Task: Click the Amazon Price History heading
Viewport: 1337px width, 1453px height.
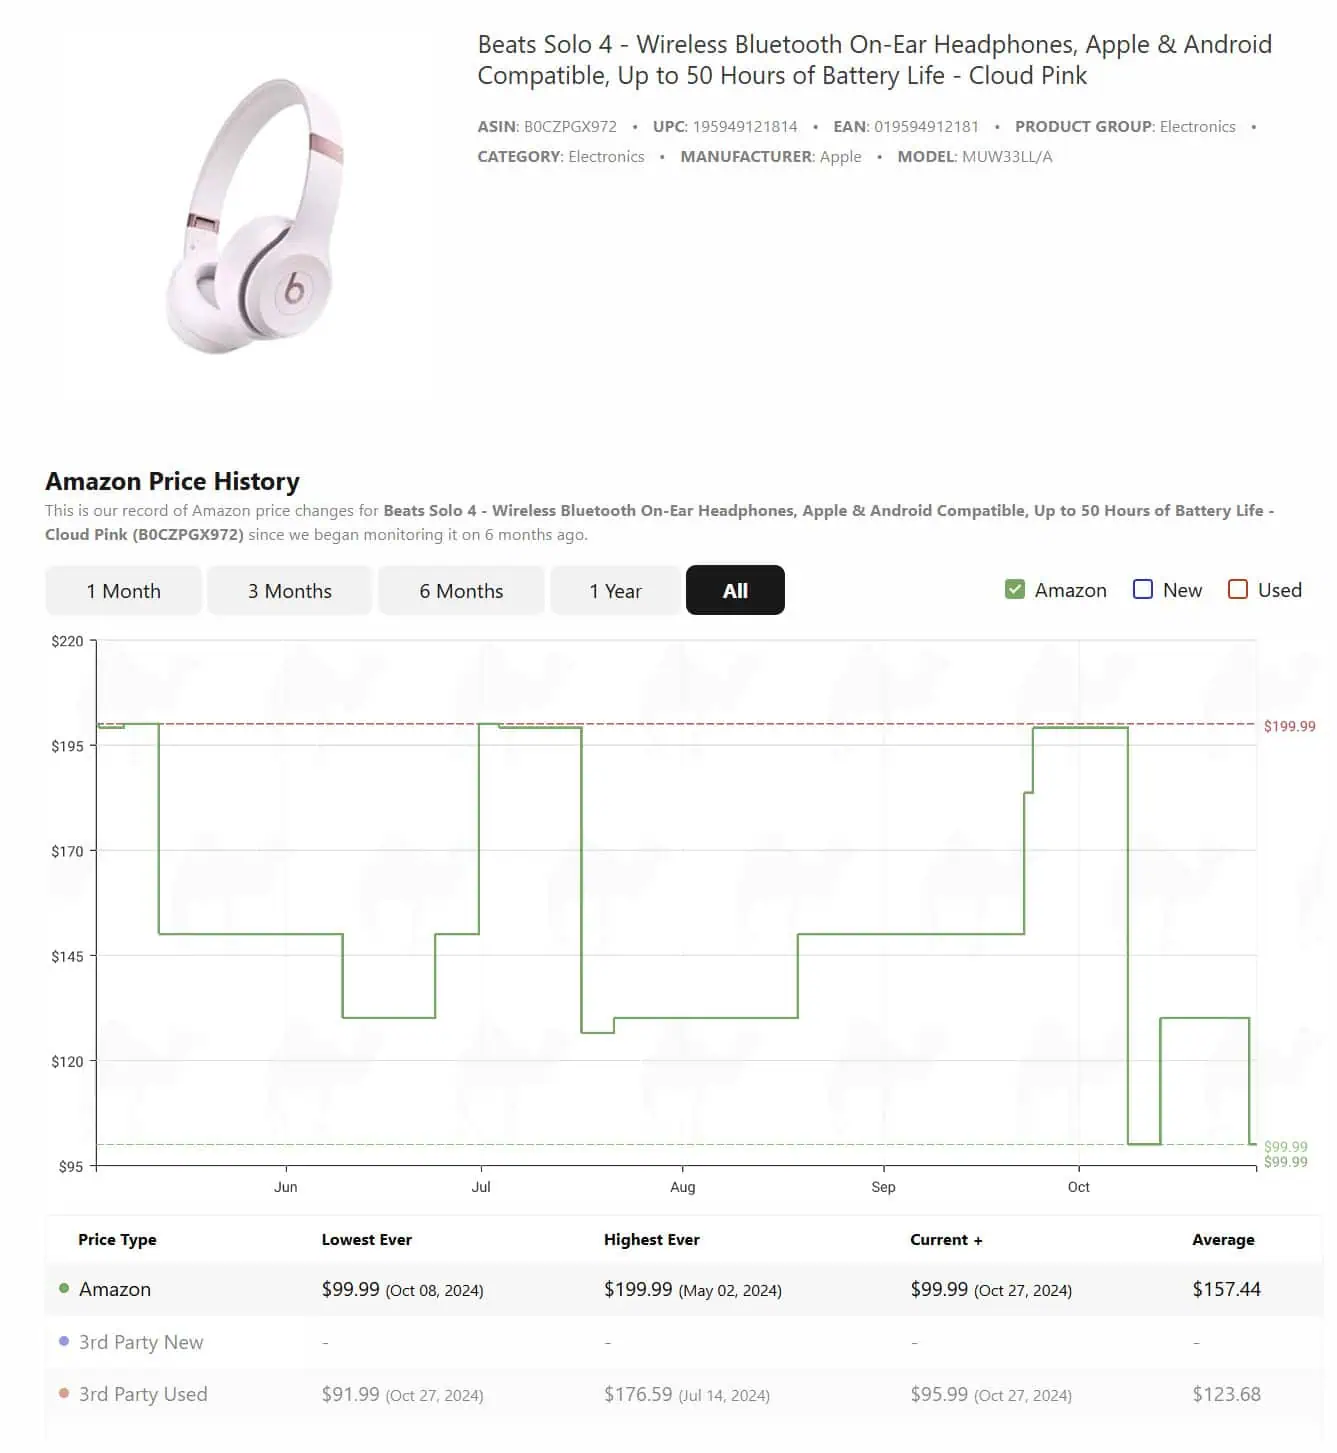Action: [x=172, y=482]
